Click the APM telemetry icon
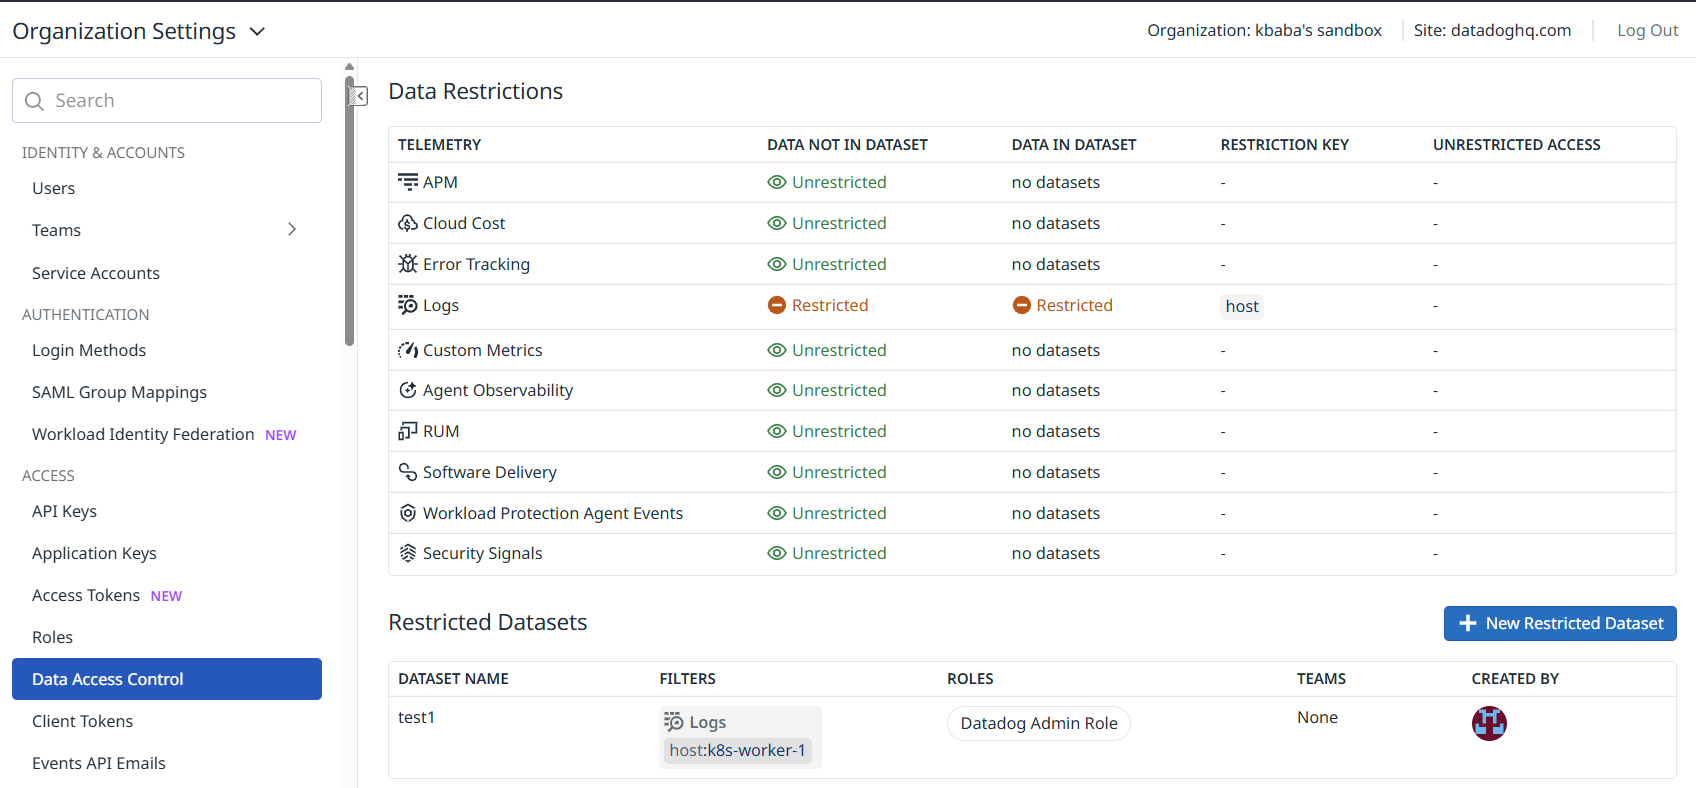1696x788 pixels. click(x=408, y=182)
